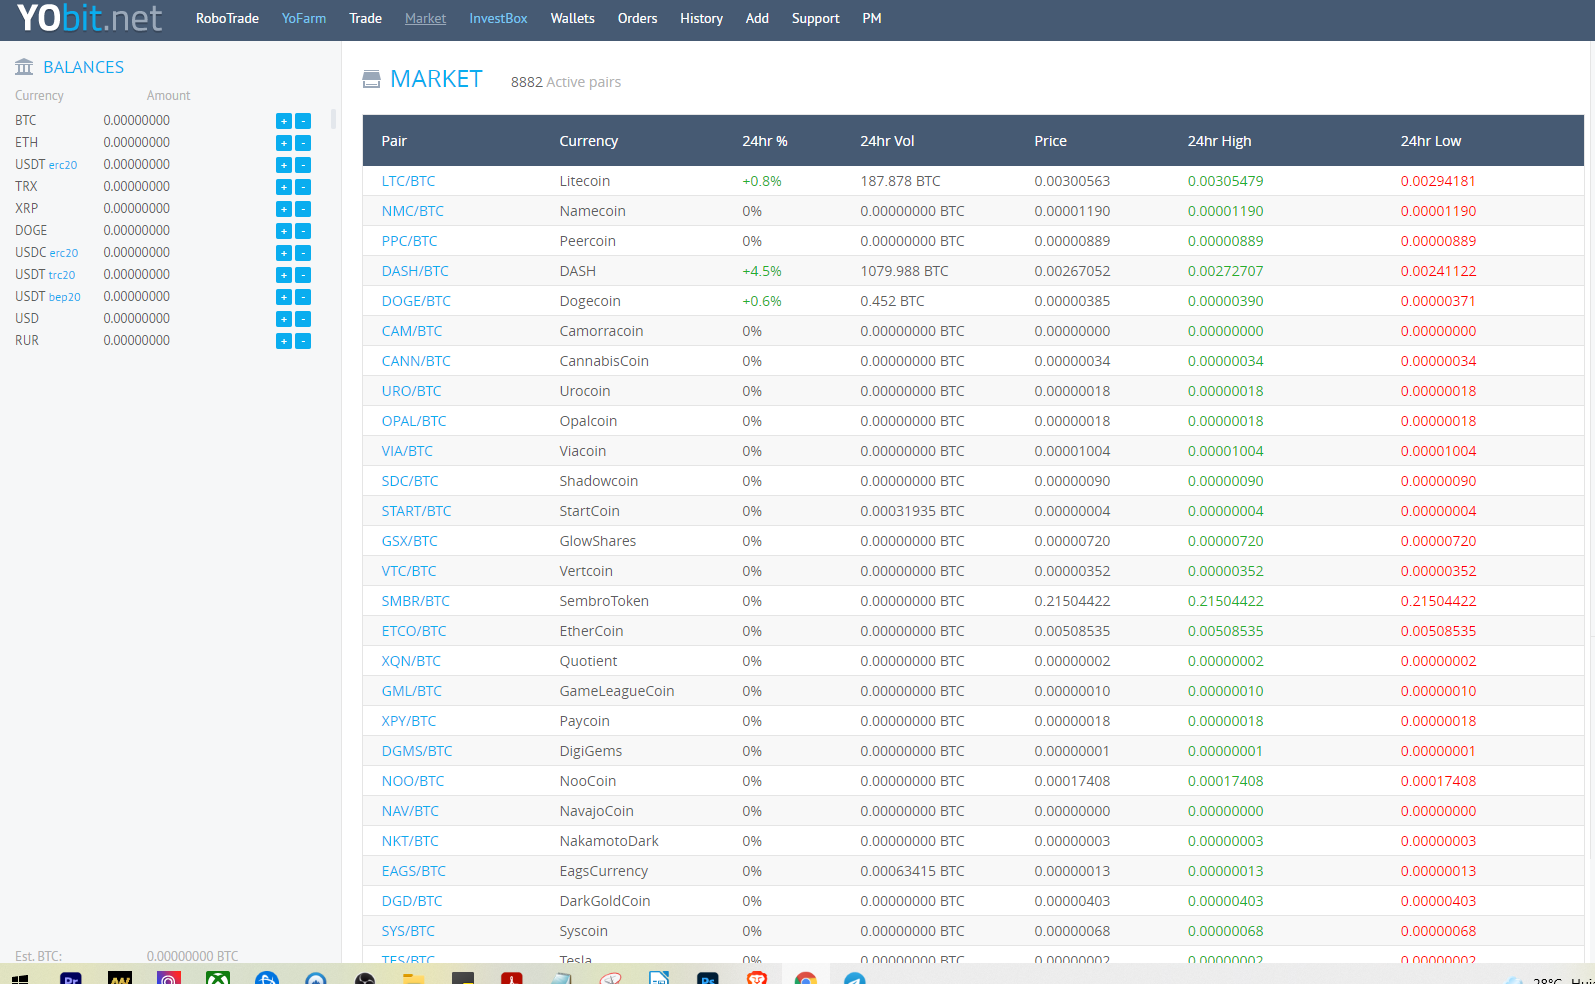Screen dimensions: 1595x984
Task: Open the LTC/BTC pair link
Action: 408,181
